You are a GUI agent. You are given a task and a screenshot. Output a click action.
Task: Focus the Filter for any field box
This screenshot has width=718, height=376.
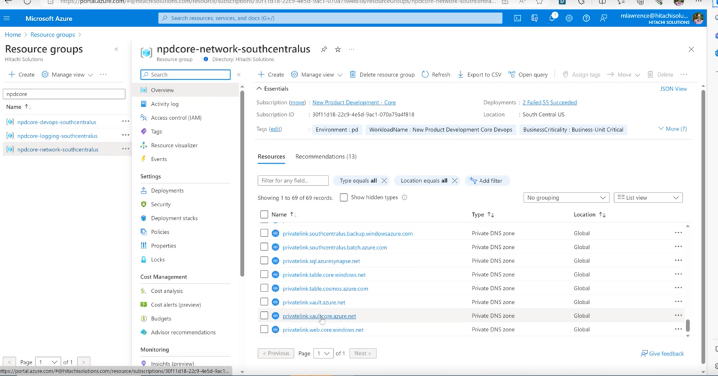pyautogui.click(x=293, y=180)
